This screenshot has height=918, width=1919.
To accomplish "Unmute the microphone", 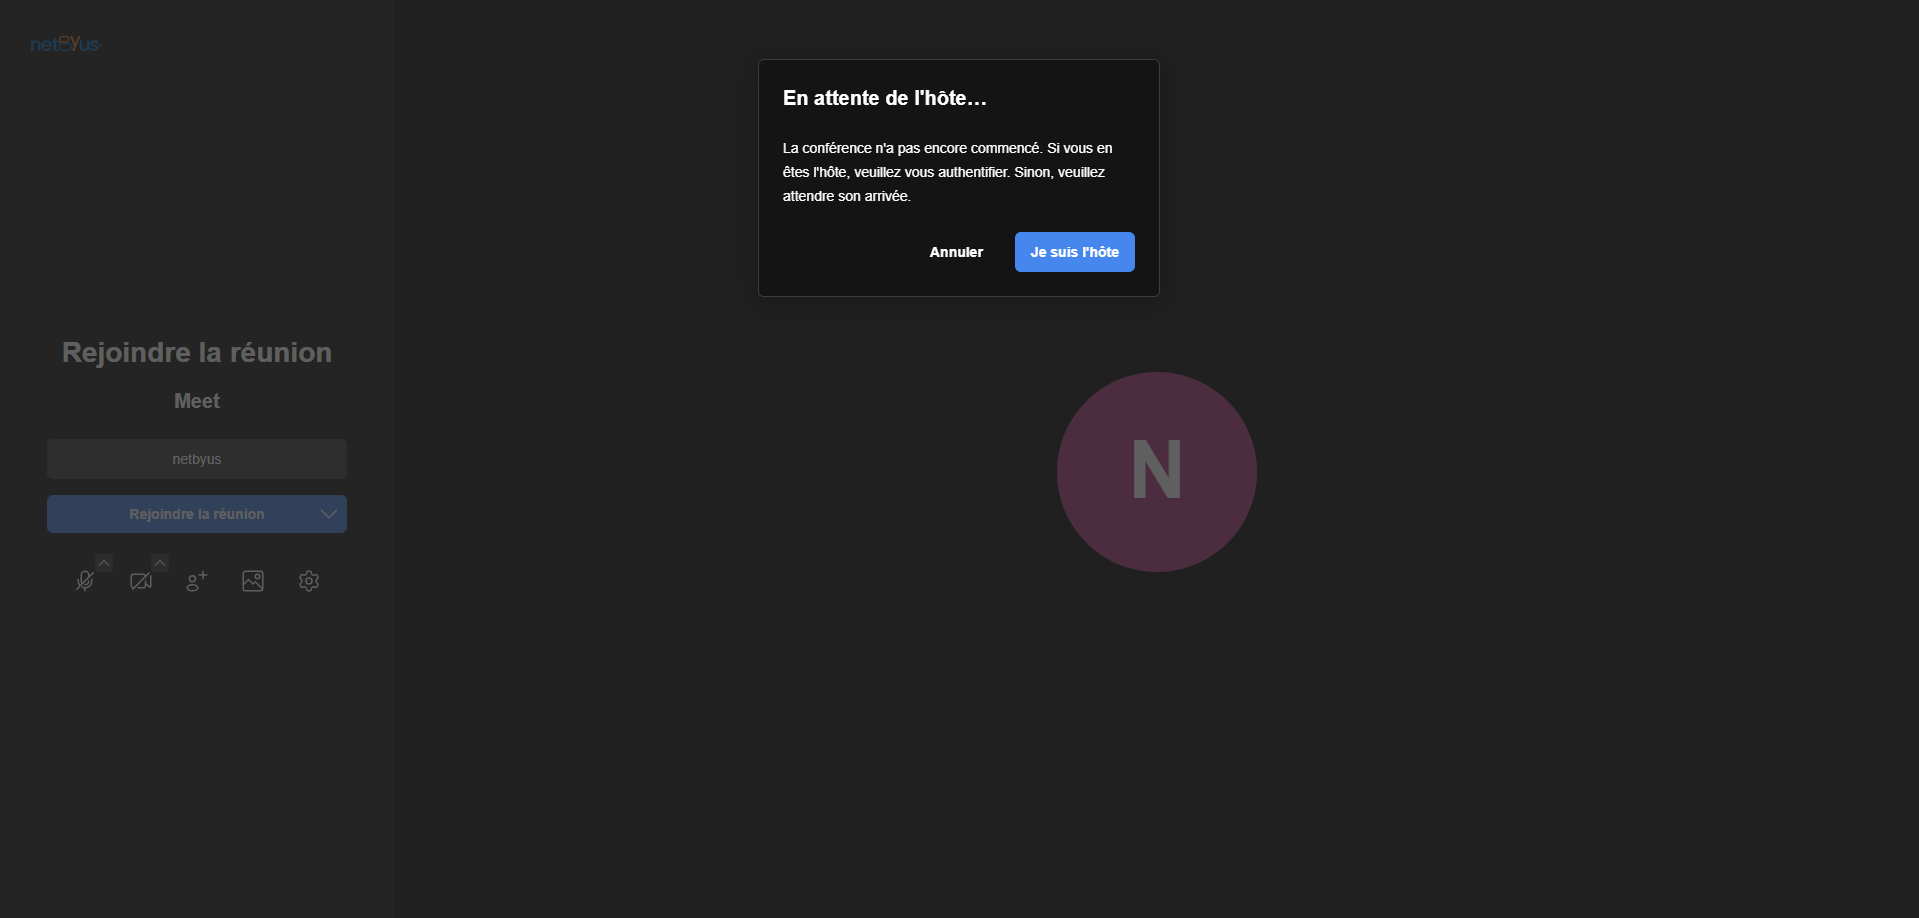I will (x=85, y=581).
